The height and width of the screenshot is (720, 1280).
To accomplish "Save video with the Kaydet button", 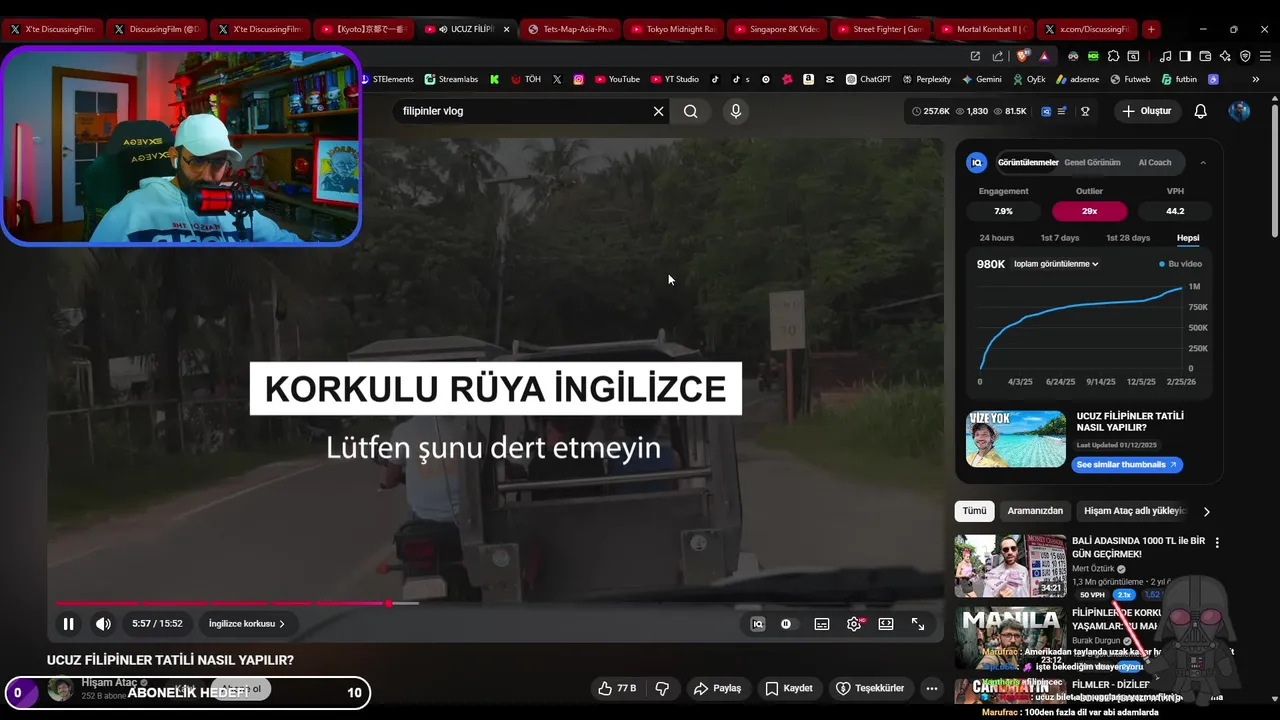I will 789,688.
